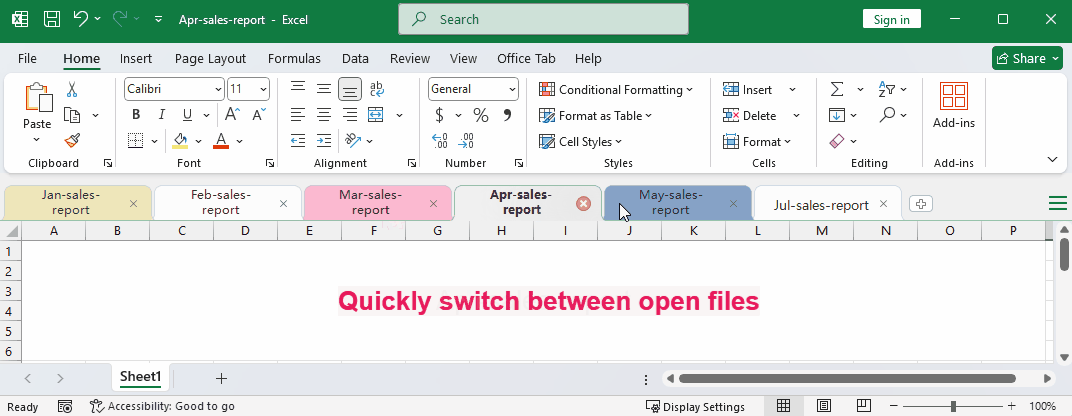Image resolution: width=1072 pixels, height=416 pixels.
Task: Toggle Bold formatting
Action: 135,115
